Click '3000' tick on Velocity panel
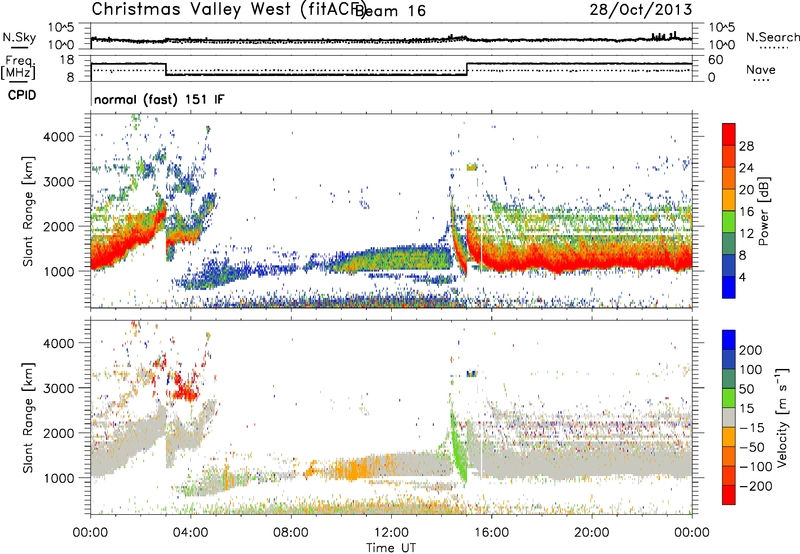 pyautogui.click(x=59, y=388)
